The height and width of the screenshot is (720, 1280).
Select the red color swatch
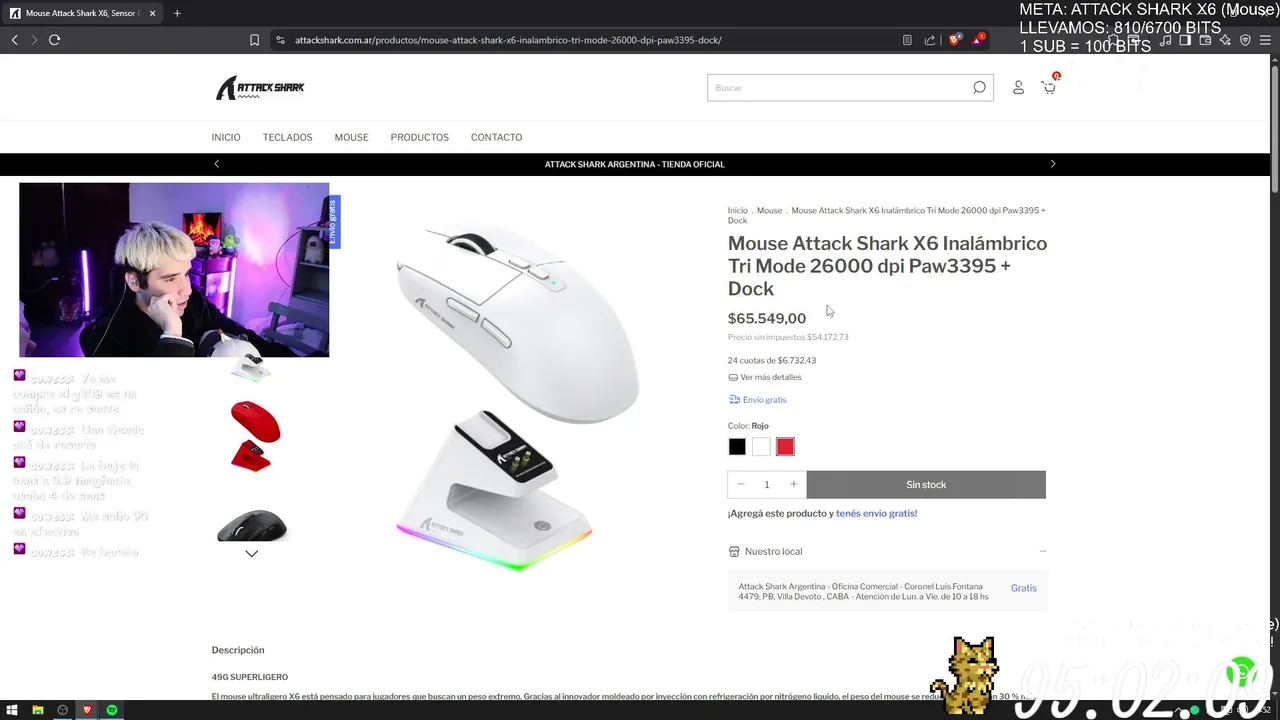tap(785, 447)
